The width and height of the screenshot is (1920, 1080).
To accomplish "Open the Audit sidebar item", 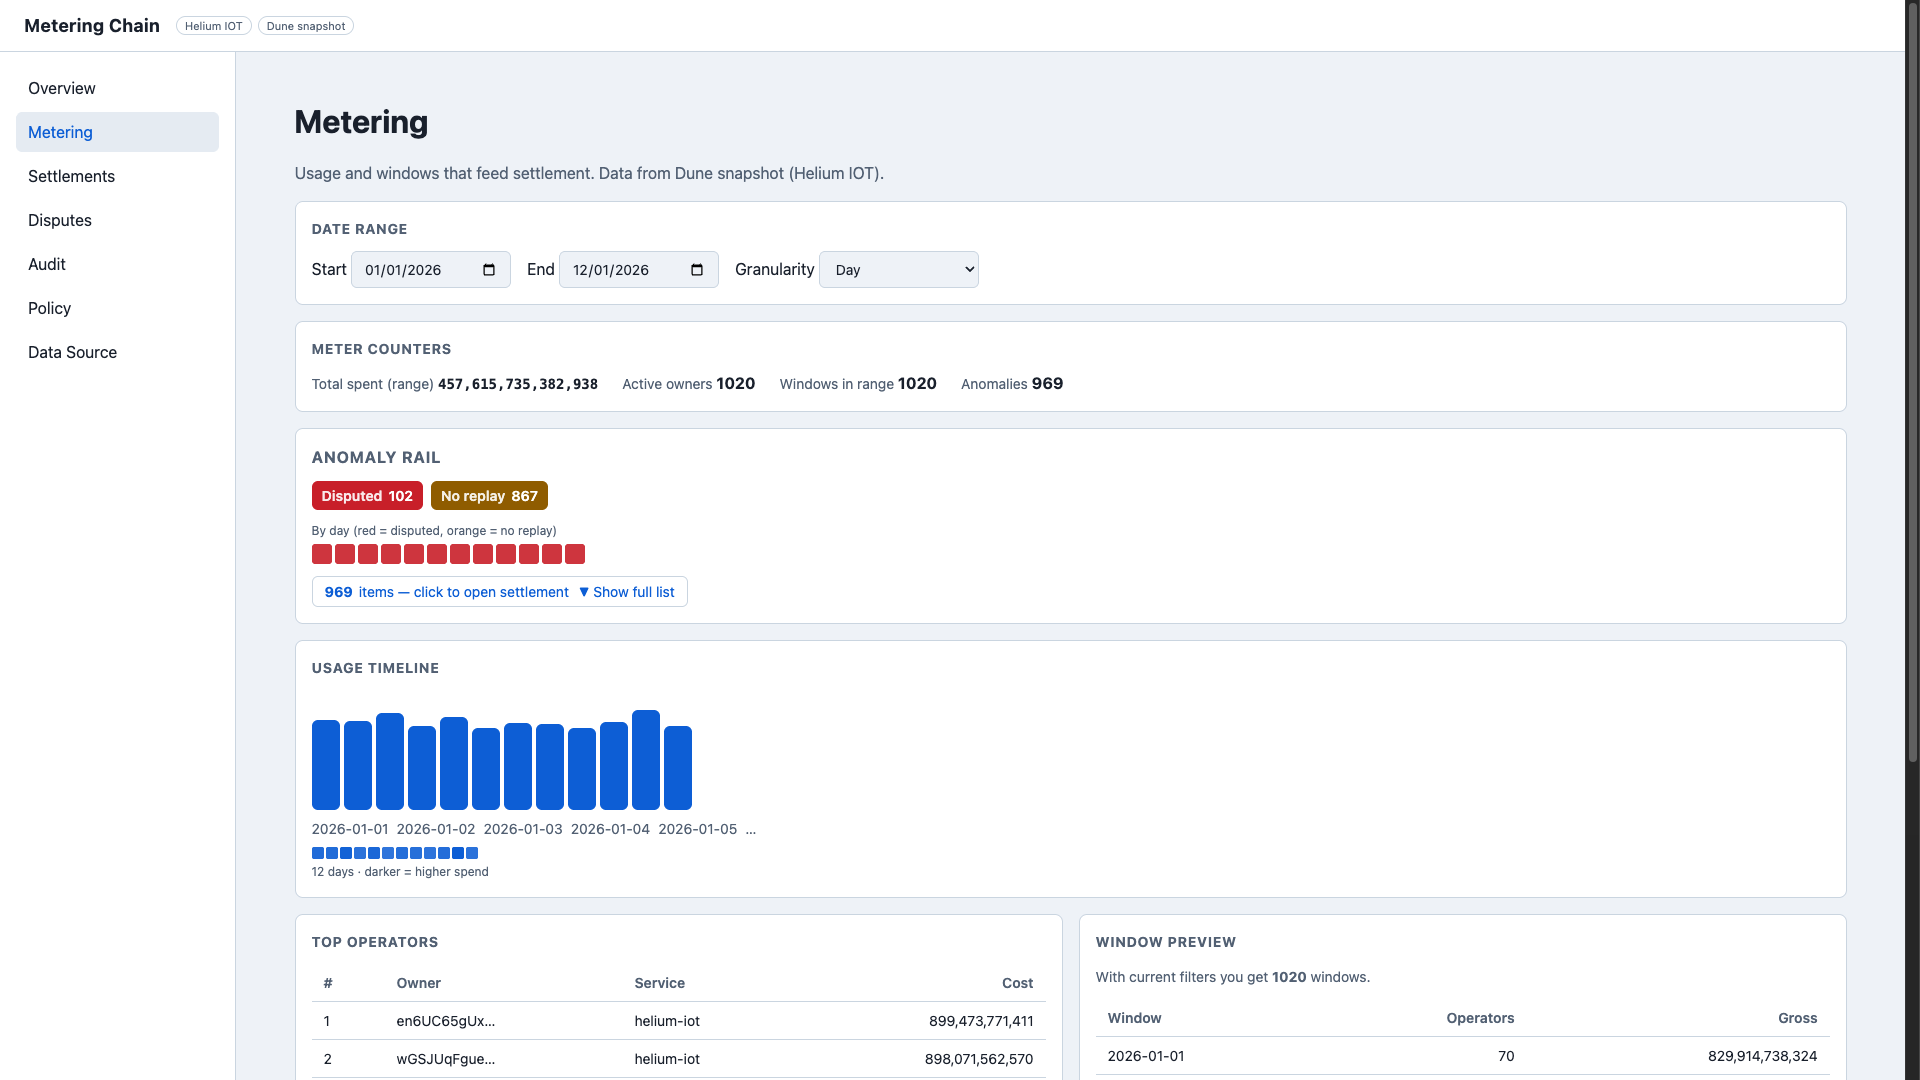I will point(47,264).
